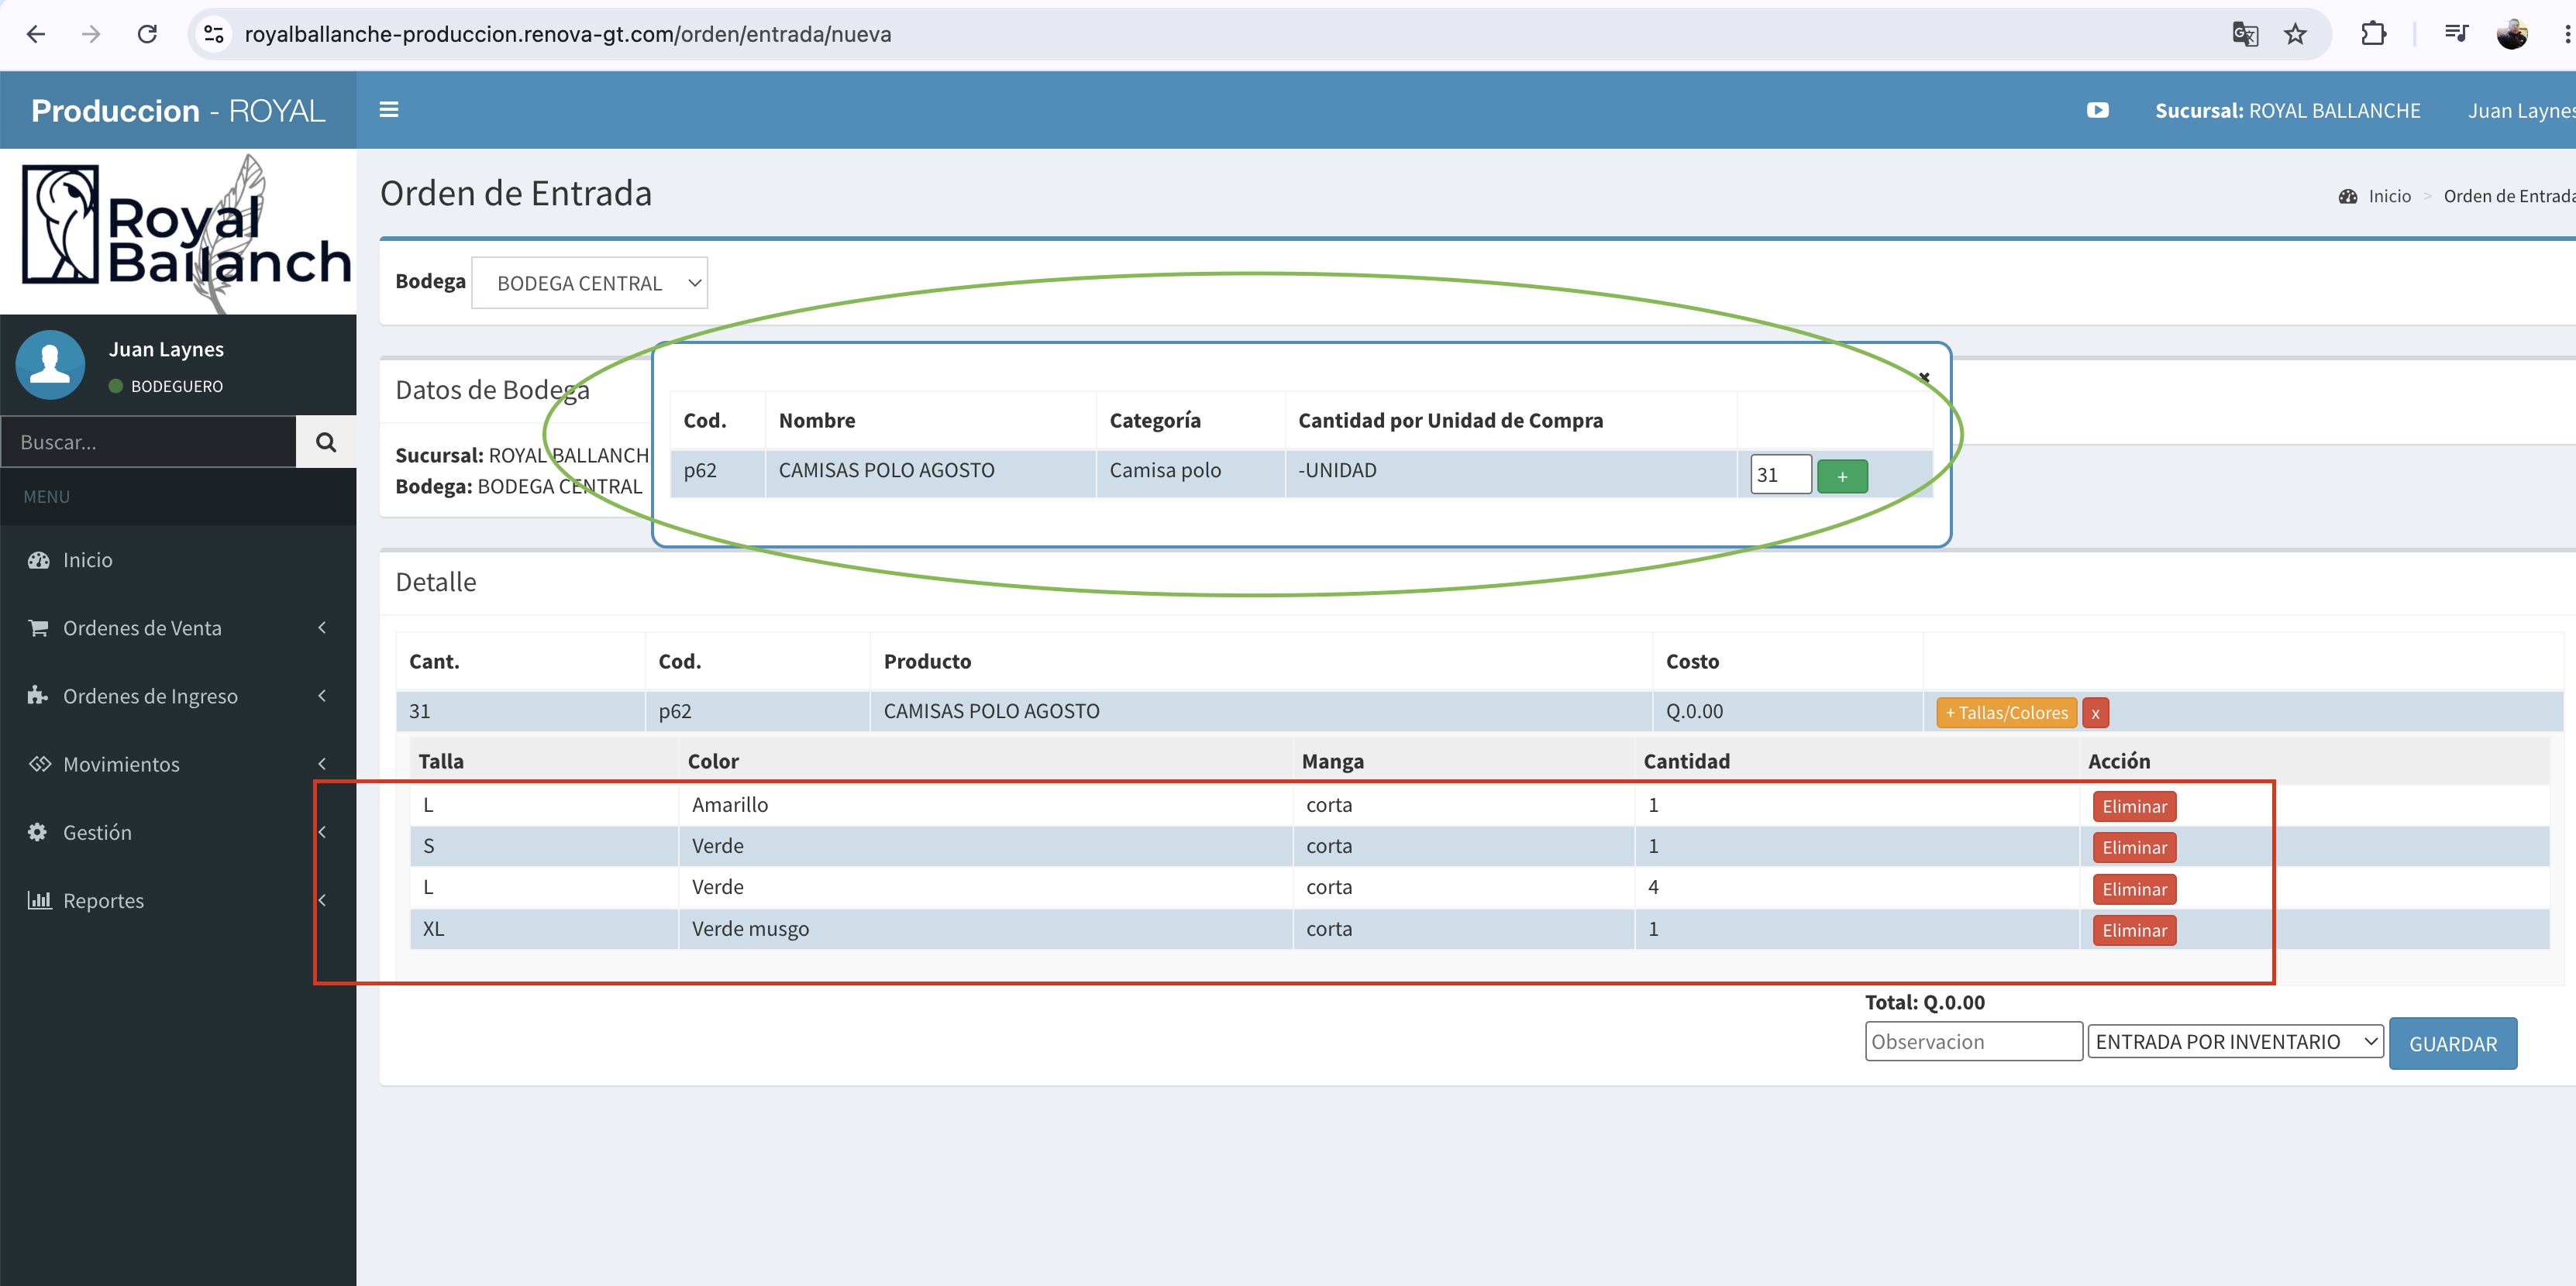The image size is (2576, 1286).
Task: Click the +Tallas/Colores button
Action: point(2006,713)
